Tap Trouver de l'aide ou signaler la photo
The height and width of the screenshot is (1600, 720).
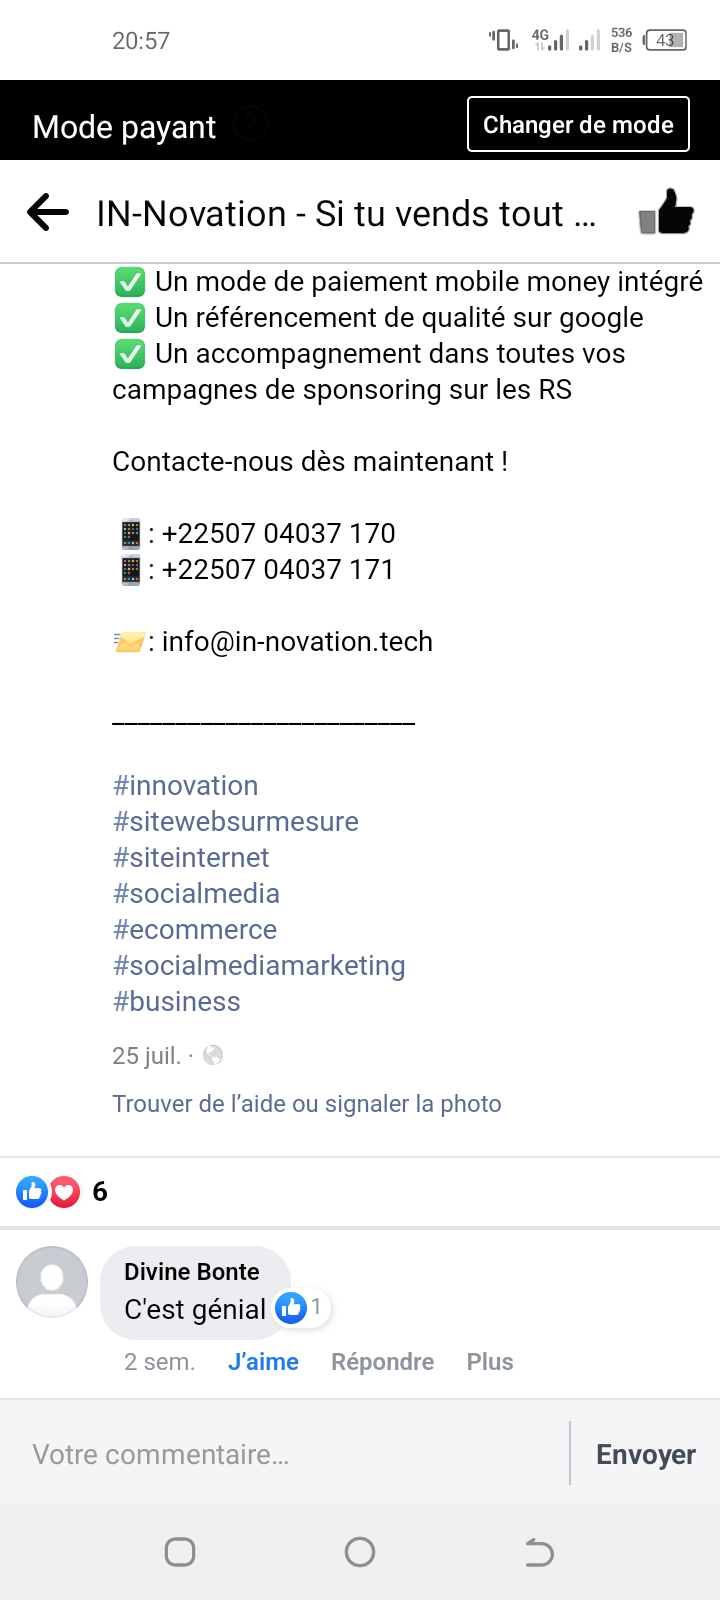click(307, 1104)
